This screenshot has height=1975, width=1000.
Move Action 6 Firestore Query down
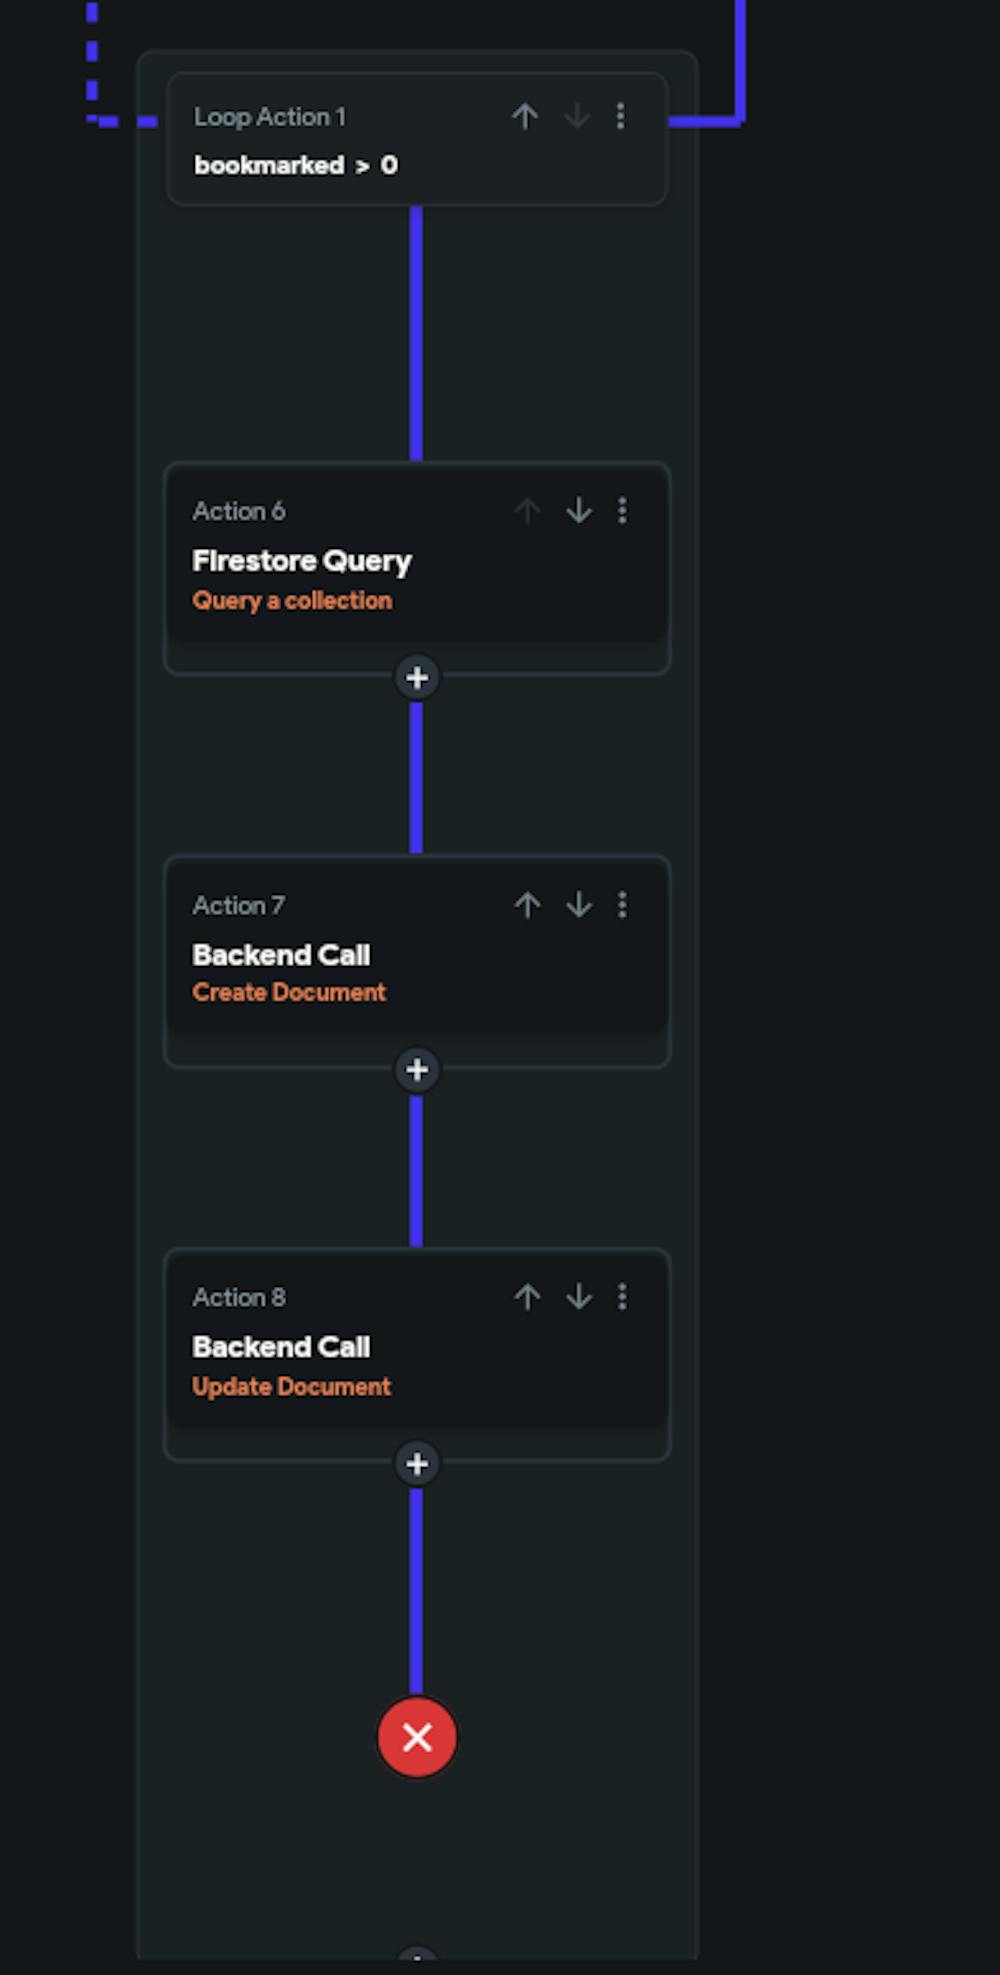click(578, 510)
